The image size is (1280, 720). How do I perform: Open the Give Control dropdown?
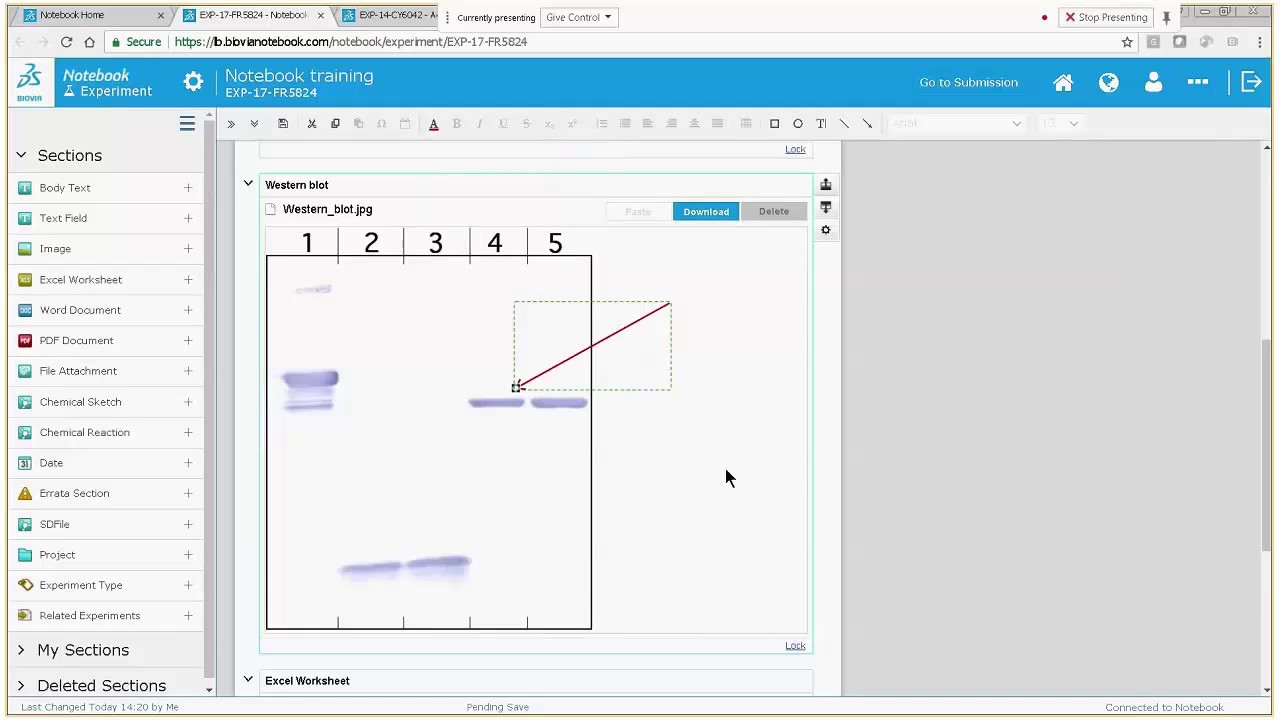[579, 17]
